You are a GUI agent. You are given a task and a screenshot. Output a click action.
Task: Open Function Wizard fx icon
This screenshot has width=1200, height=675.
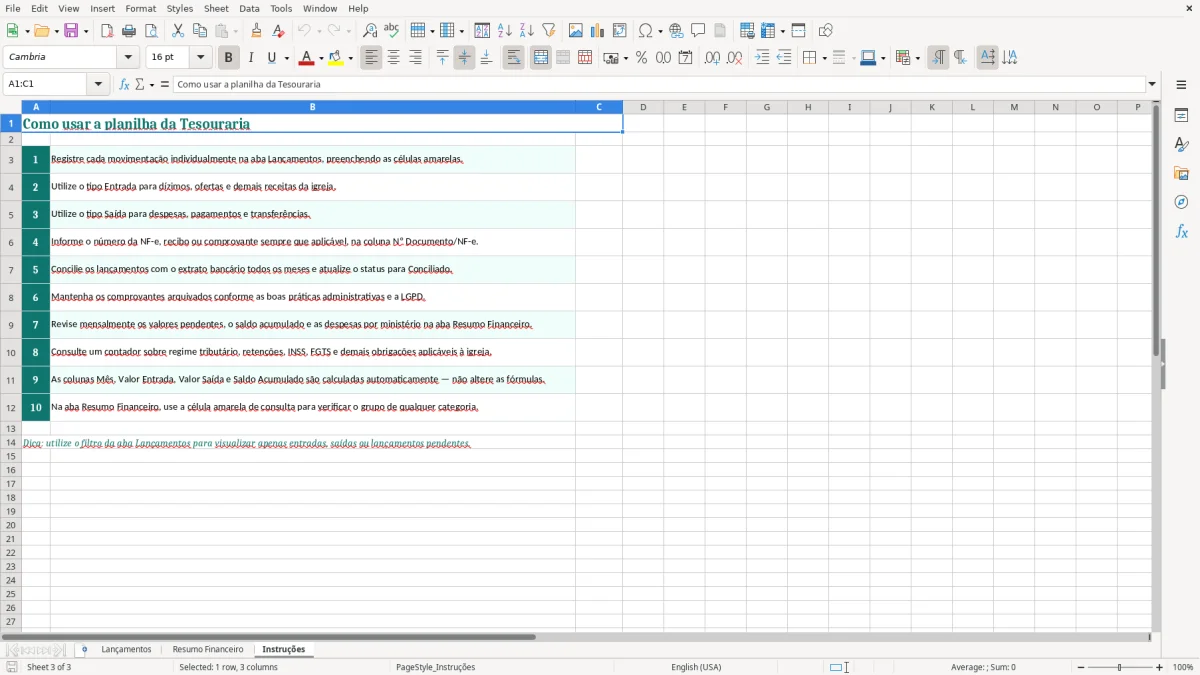click(x=124, y=84)
